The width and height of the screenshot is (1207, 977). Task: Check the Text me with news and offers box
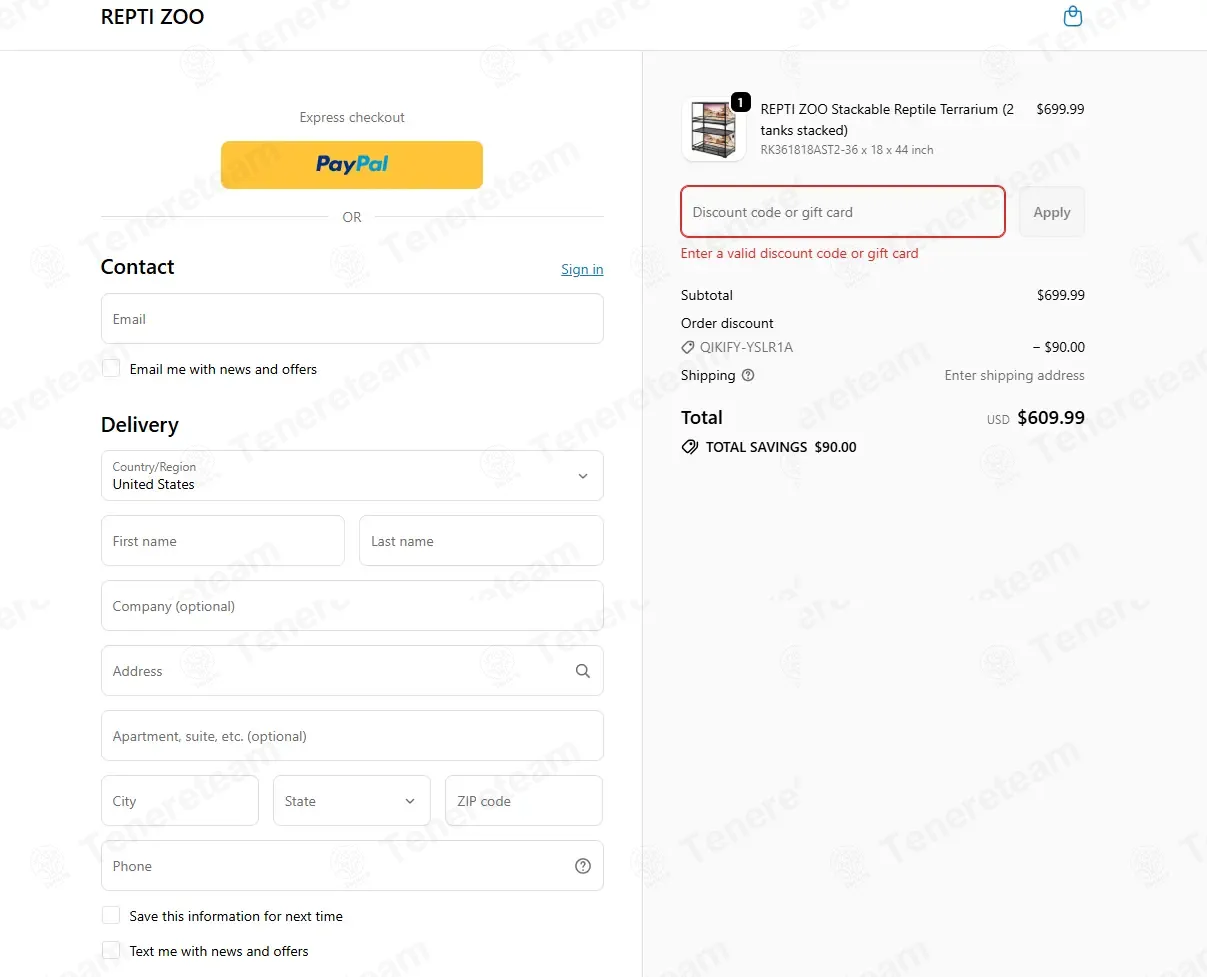pos(111,950)
